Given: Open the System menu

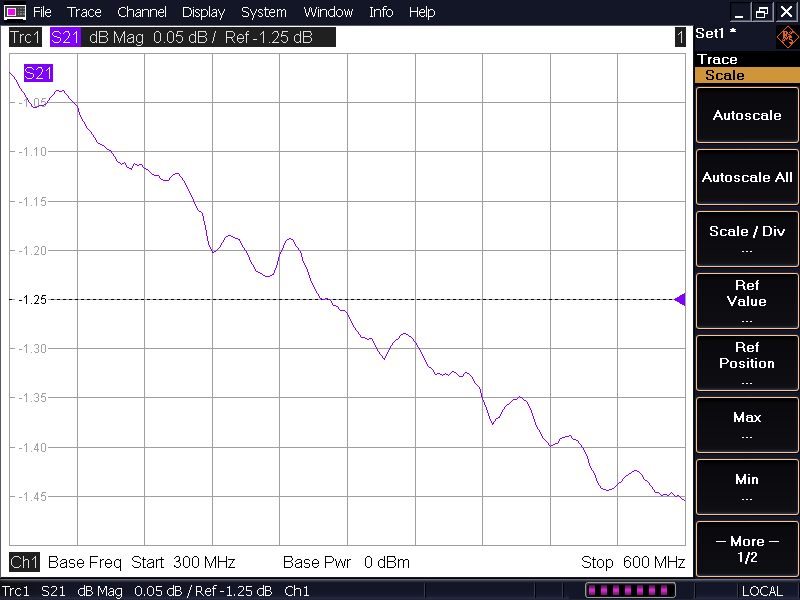Looking at the screenshot, I should 263,12.
